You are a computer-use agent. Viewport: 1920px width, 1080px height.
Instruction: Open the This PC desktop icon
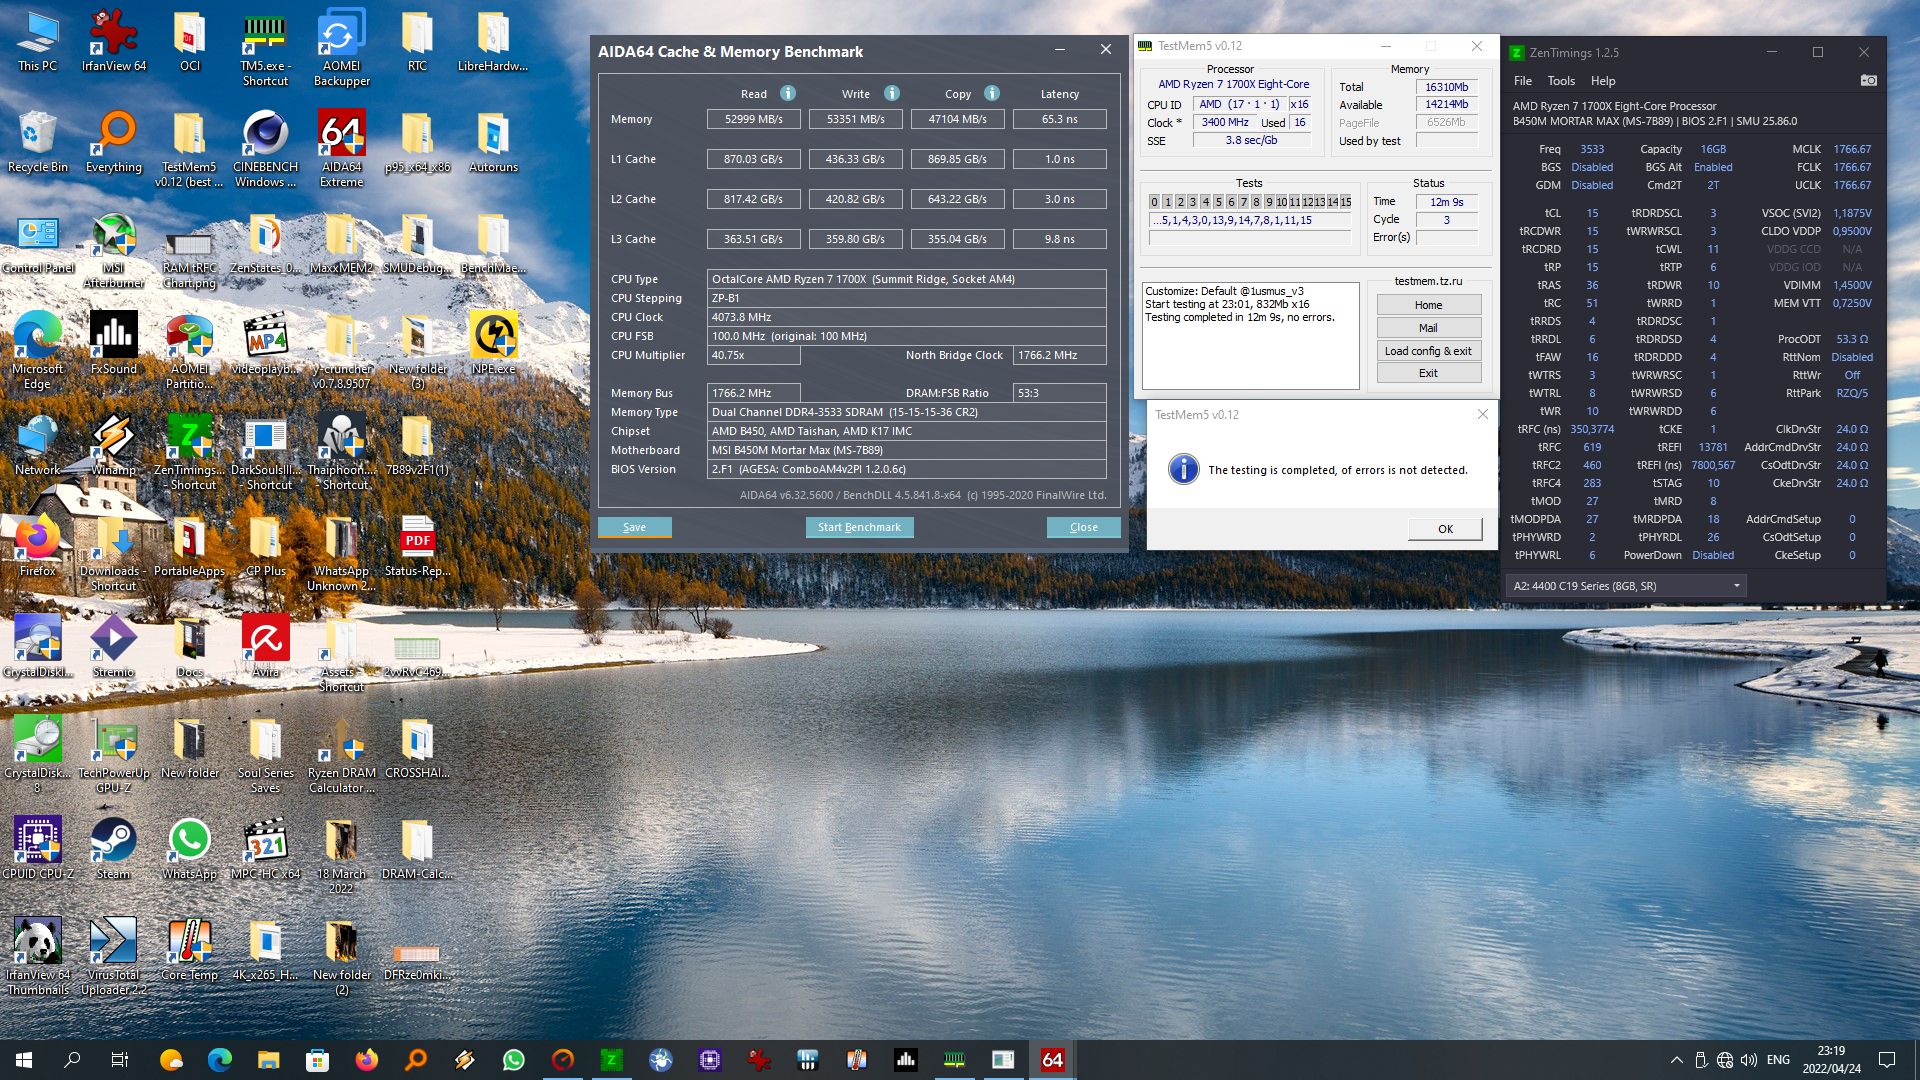coord(38,42)
